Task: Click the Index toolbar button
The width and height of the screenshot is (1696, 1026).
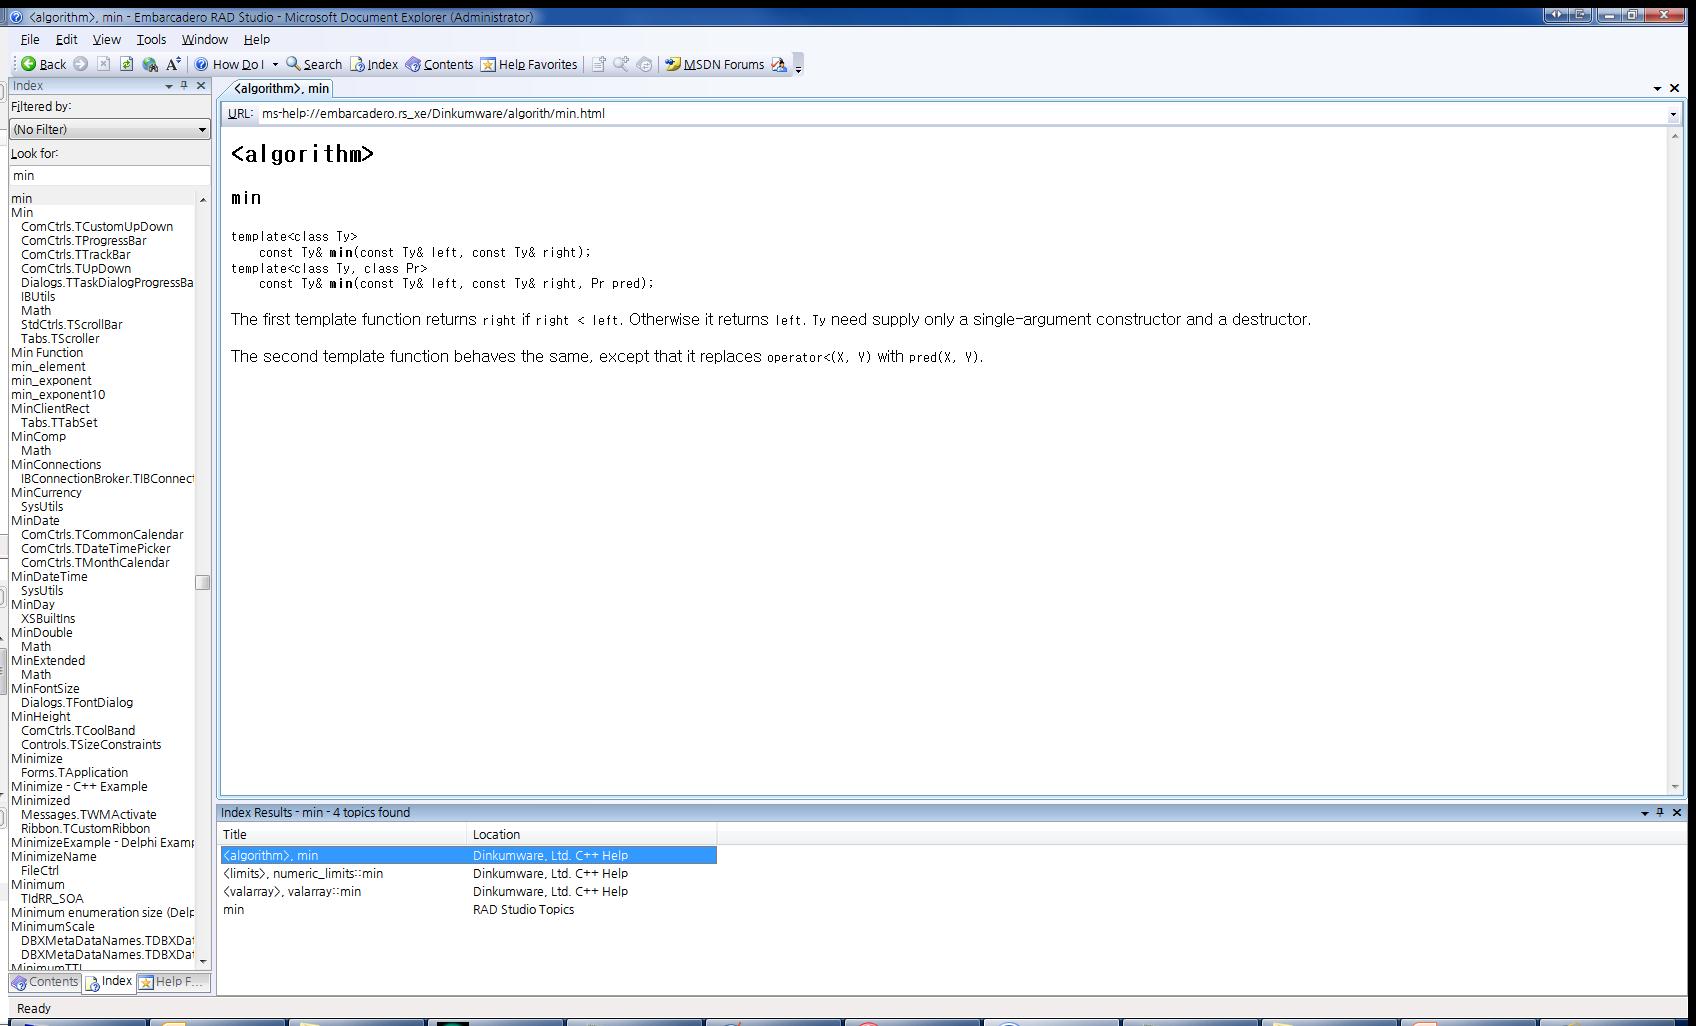Action: tap(374, 64)
